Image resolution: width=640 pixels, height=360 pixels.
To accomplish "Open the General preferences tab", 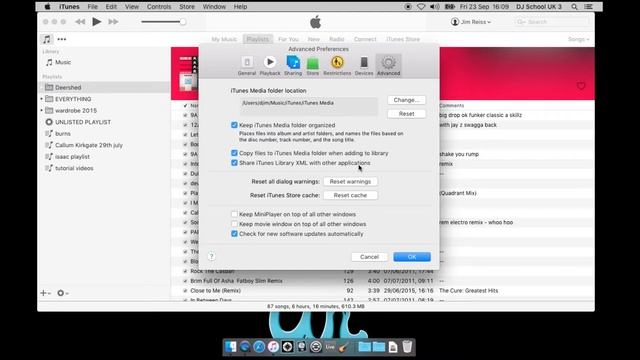I will coord(247,66).
